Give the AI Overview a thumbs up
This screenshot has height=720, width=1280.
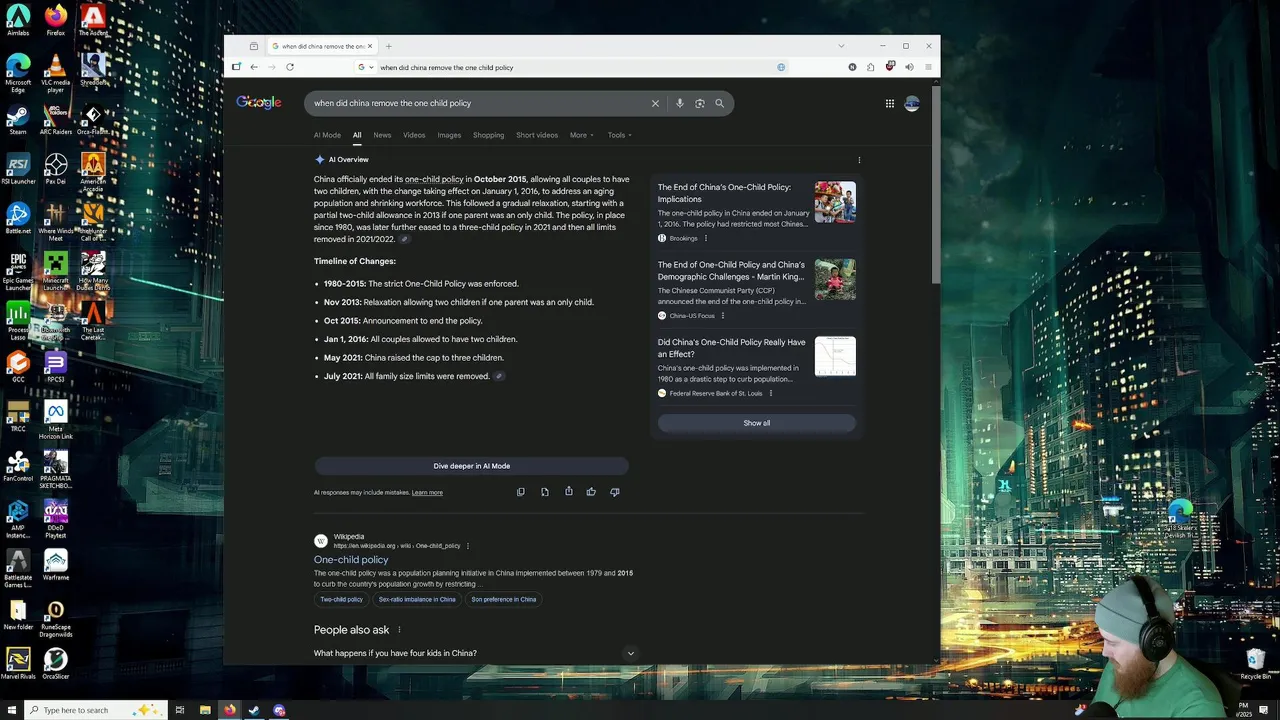591,492
